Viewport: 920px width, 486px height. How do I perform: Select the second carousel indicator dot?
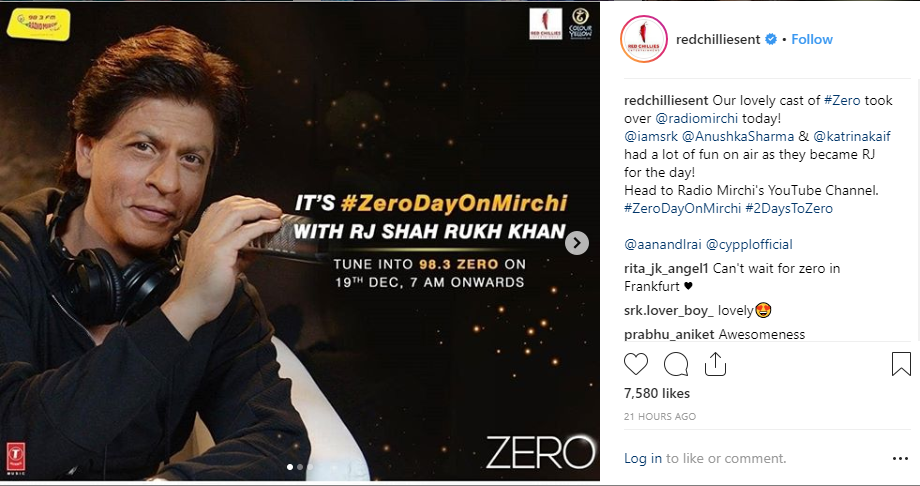point(300,467)
